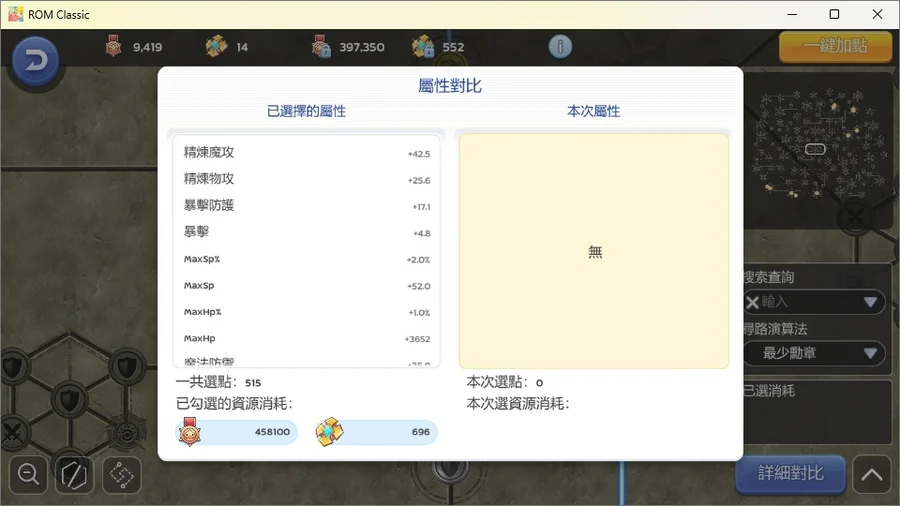
Task: Click the locked badge icon showing 552
Action: pyautogui.click(x=423, y=47)
